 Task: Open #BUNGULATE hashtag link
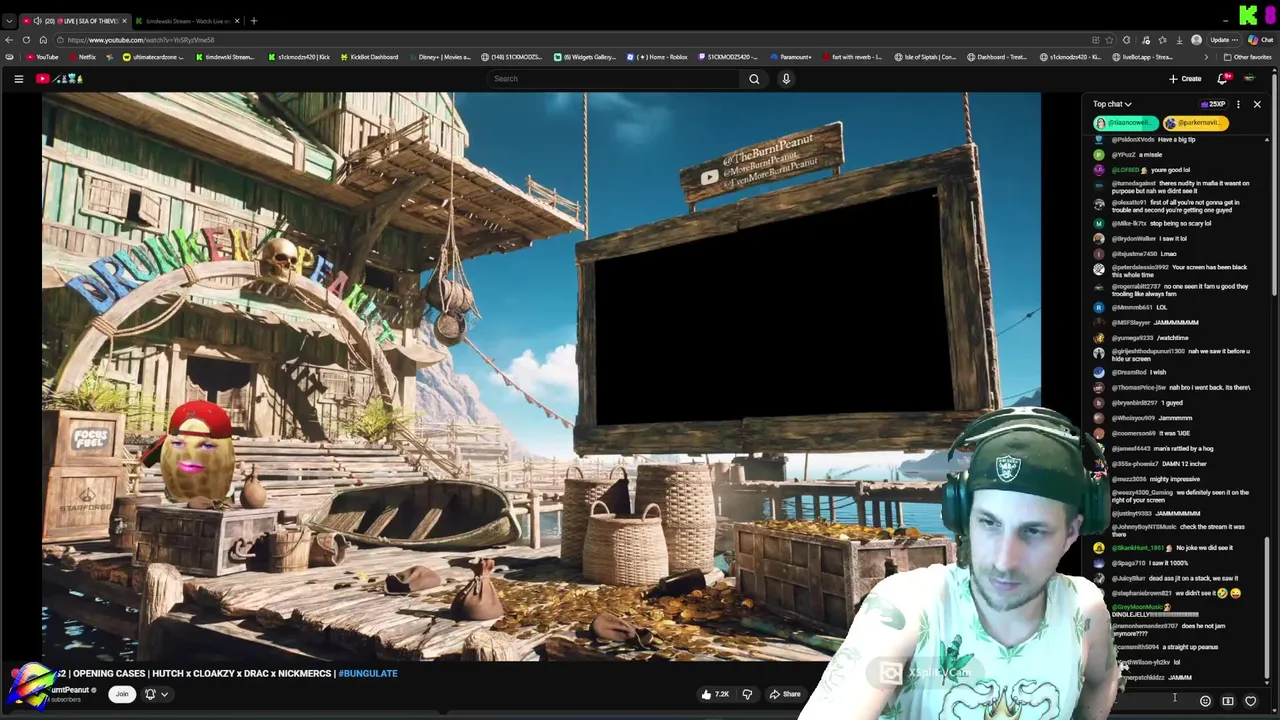[x=368, y=674]
